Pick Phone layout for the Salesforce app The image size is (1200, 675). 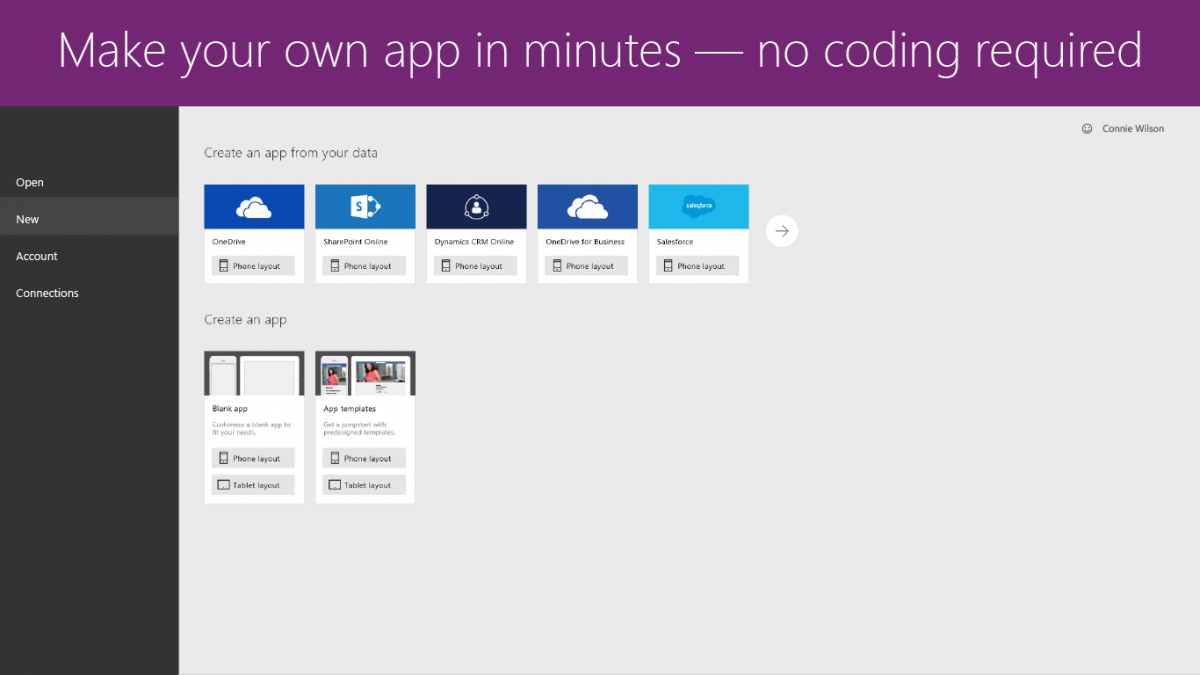[698, 265]
